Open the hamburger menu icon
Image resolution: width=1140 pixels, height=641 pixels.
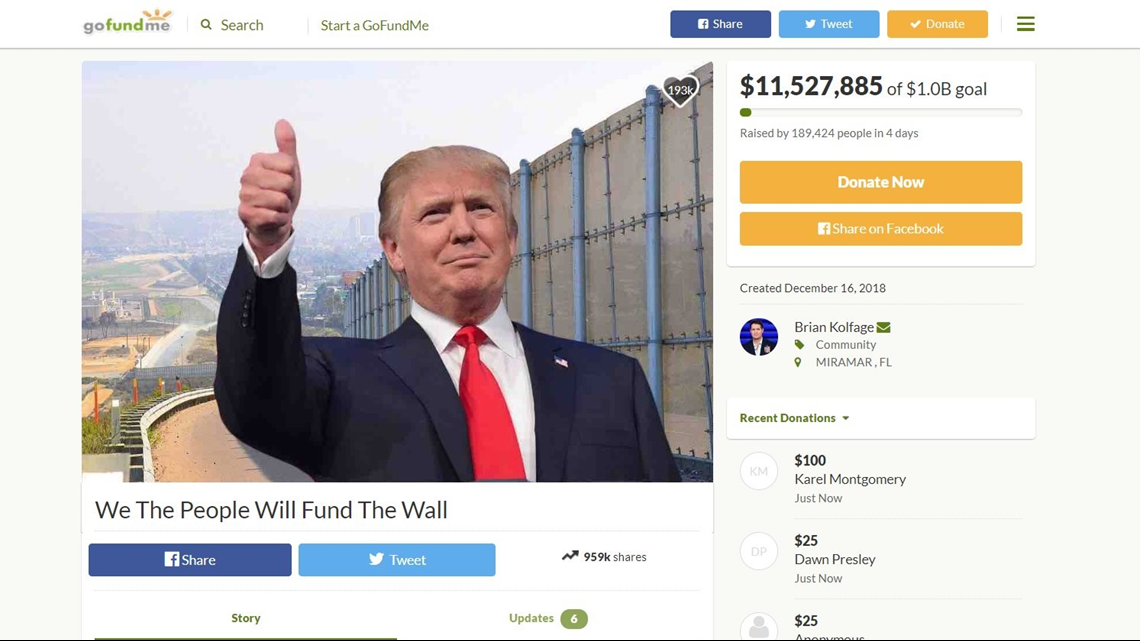click(x=1025, y=24)
